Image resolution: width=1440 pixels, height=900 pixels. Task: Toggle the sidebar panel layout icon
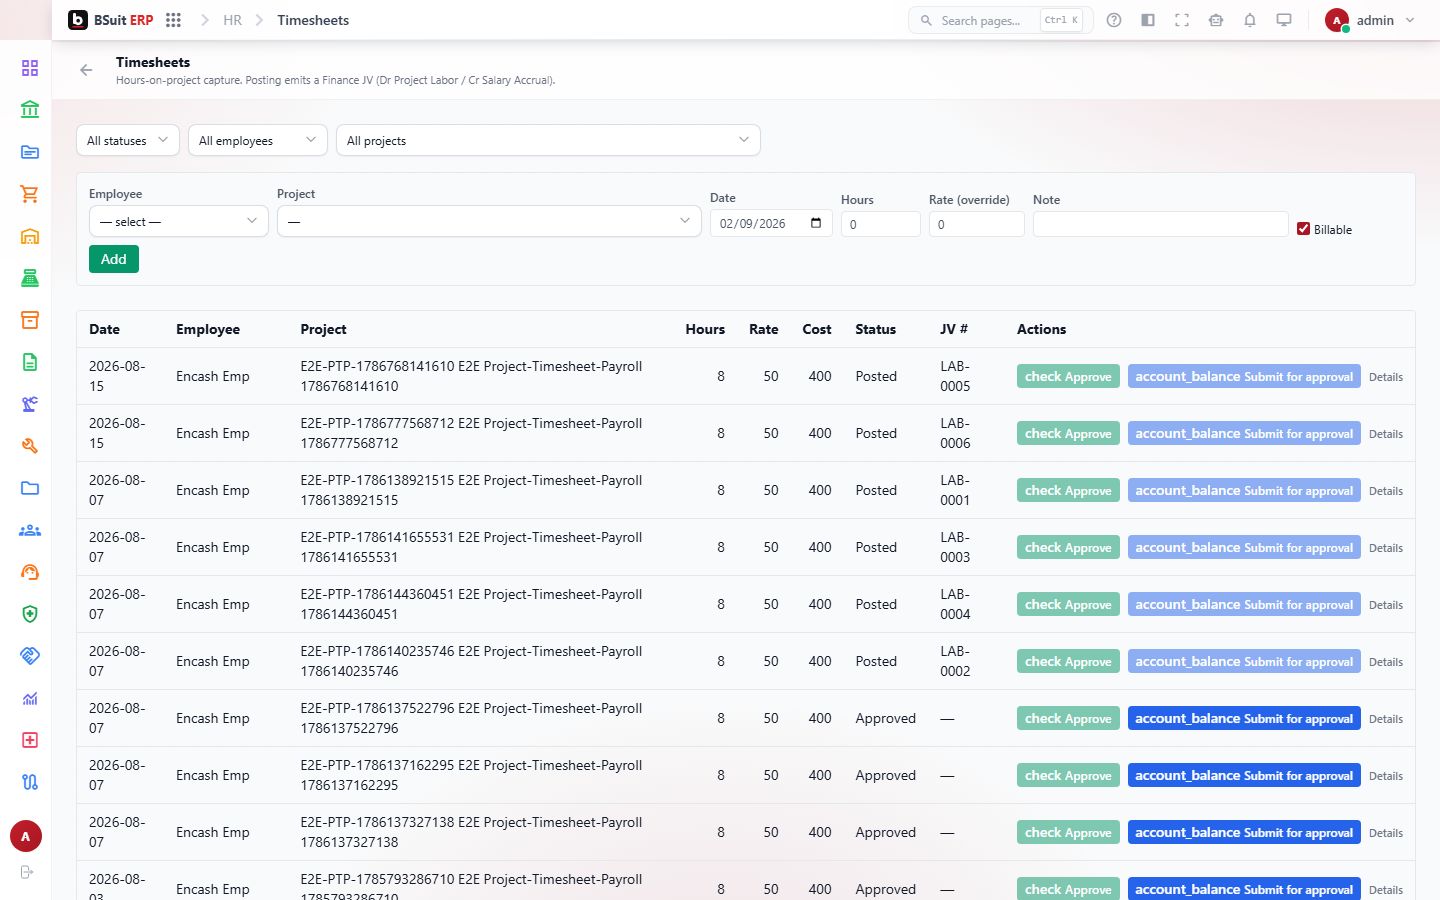[1148, 20]
